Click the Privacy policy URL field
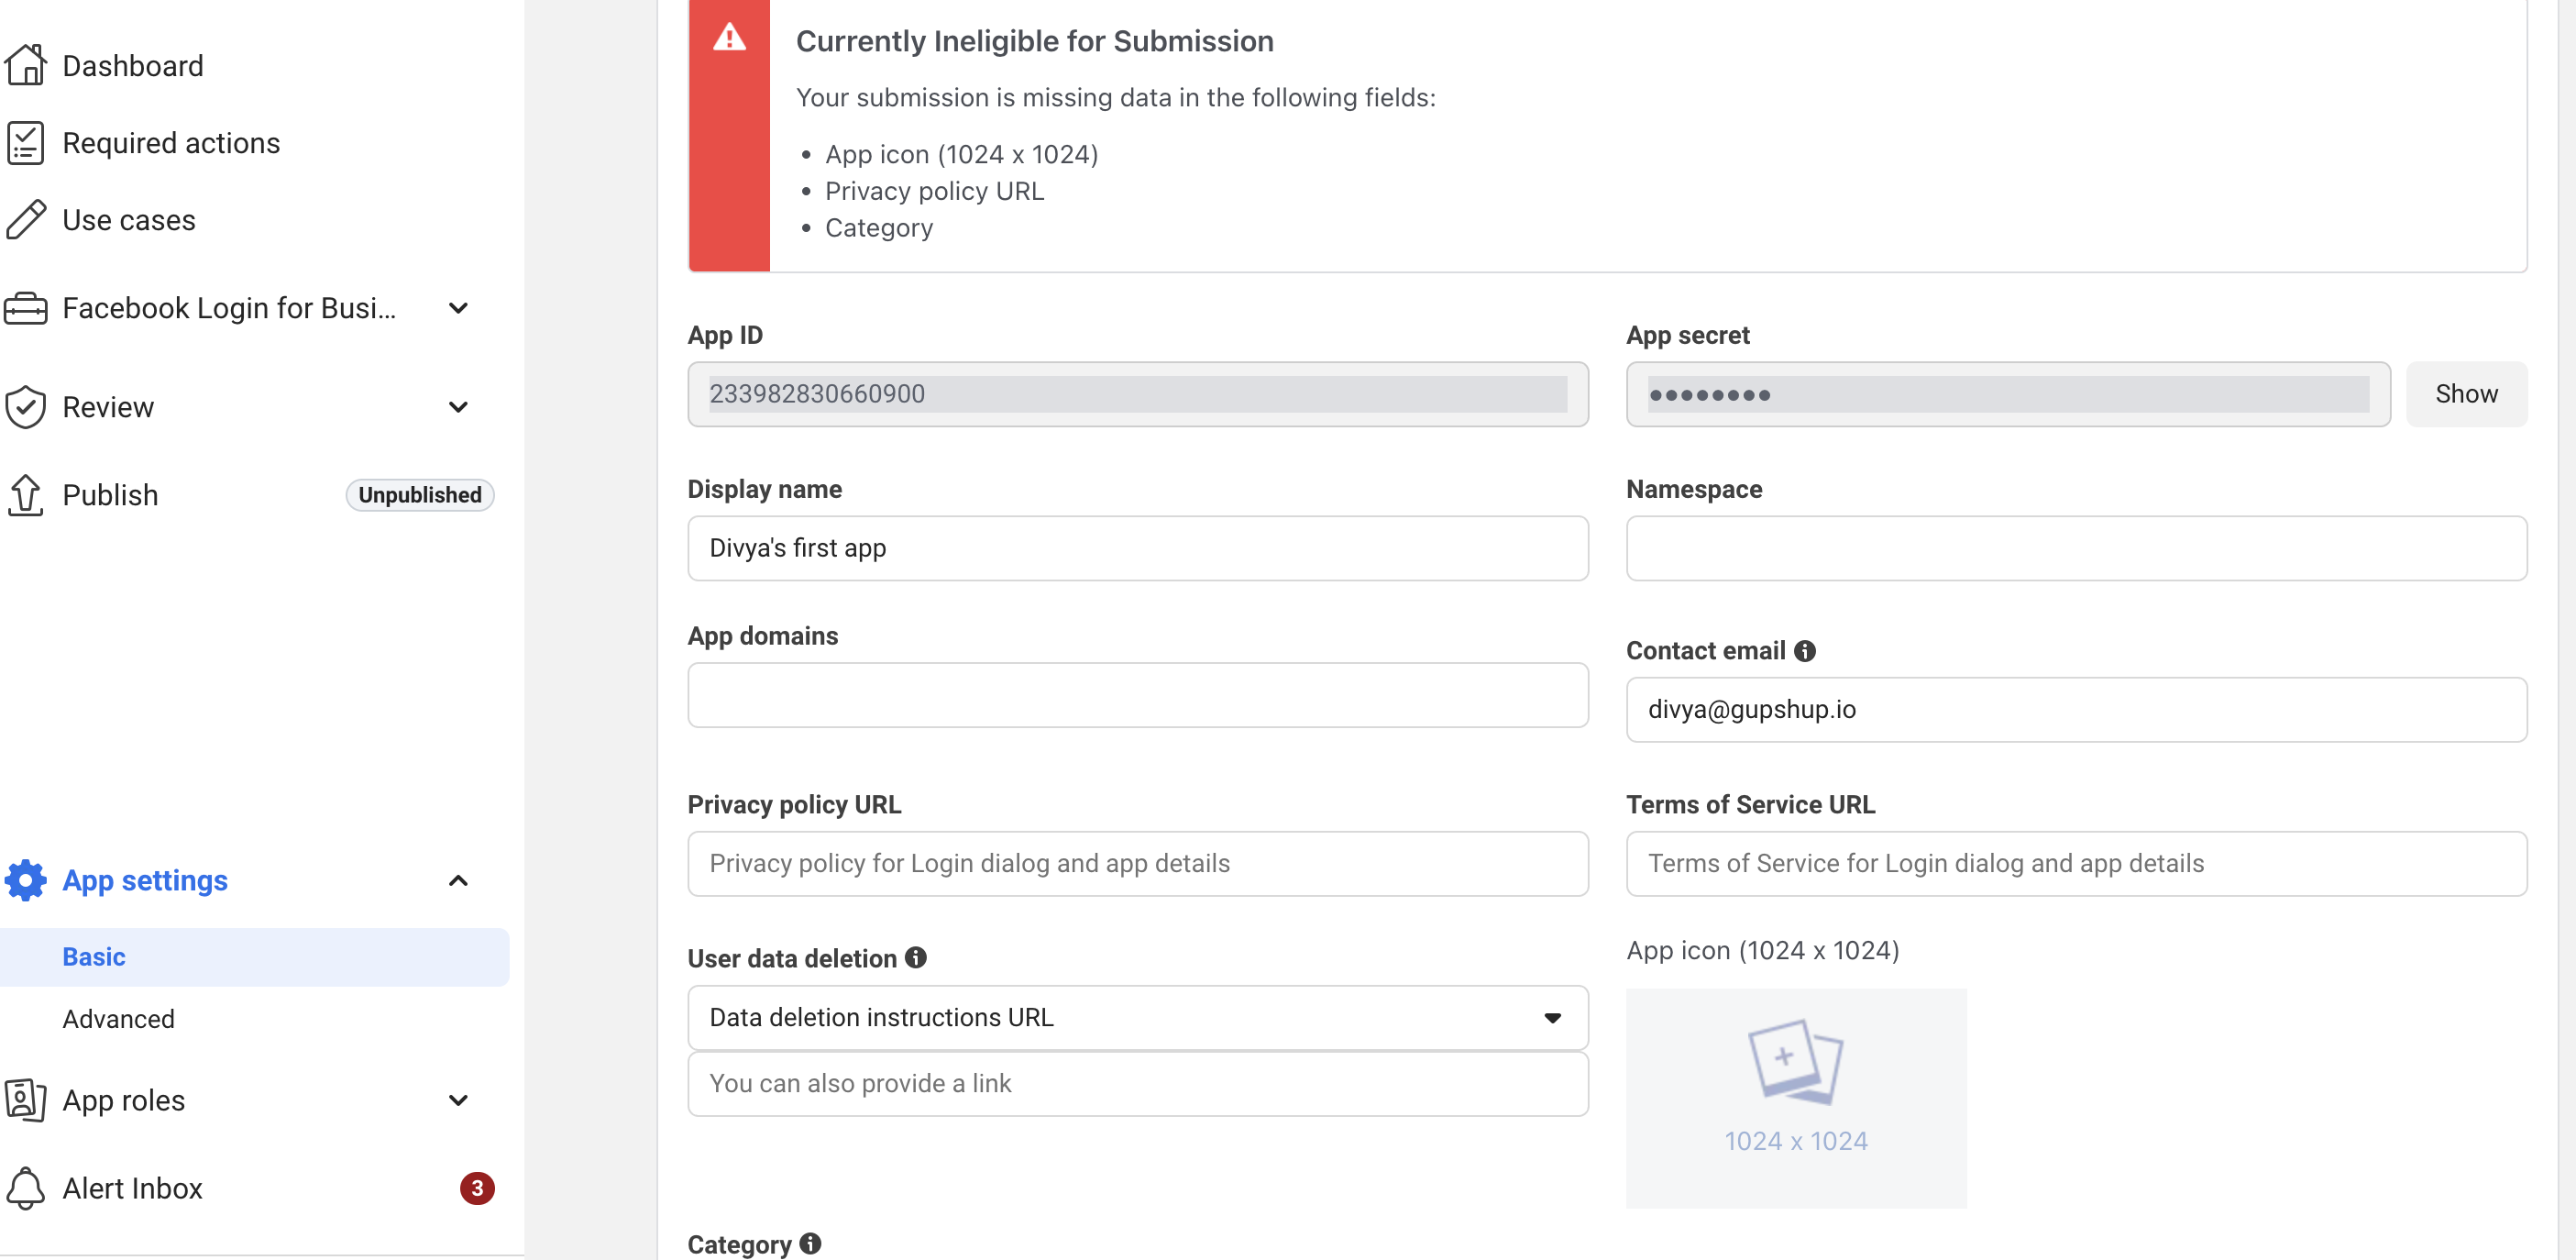This screenshot has height=1260, width=2576. pyautogui.click(x=1137, y=864)
